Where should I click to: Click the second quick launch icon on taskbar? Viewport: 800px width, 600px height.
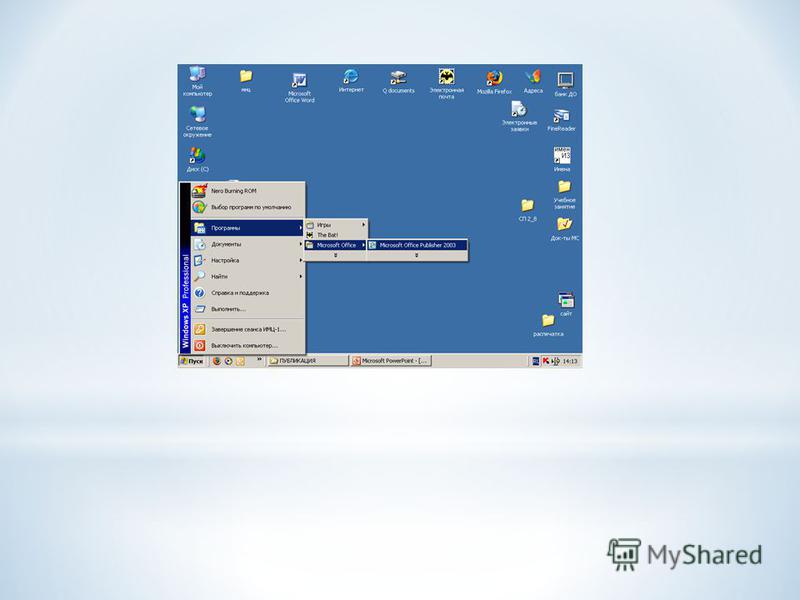pyautogui.click(x=229, y=361)
